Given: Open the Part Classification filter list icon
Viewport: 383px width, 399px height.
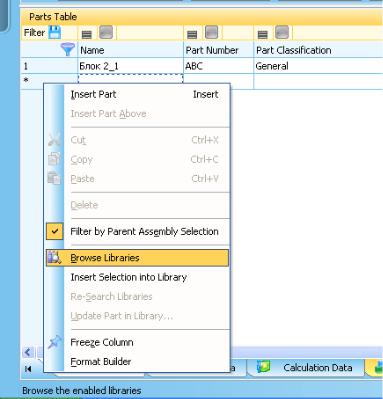Looking at the screenshot, I should pos(263,34).
